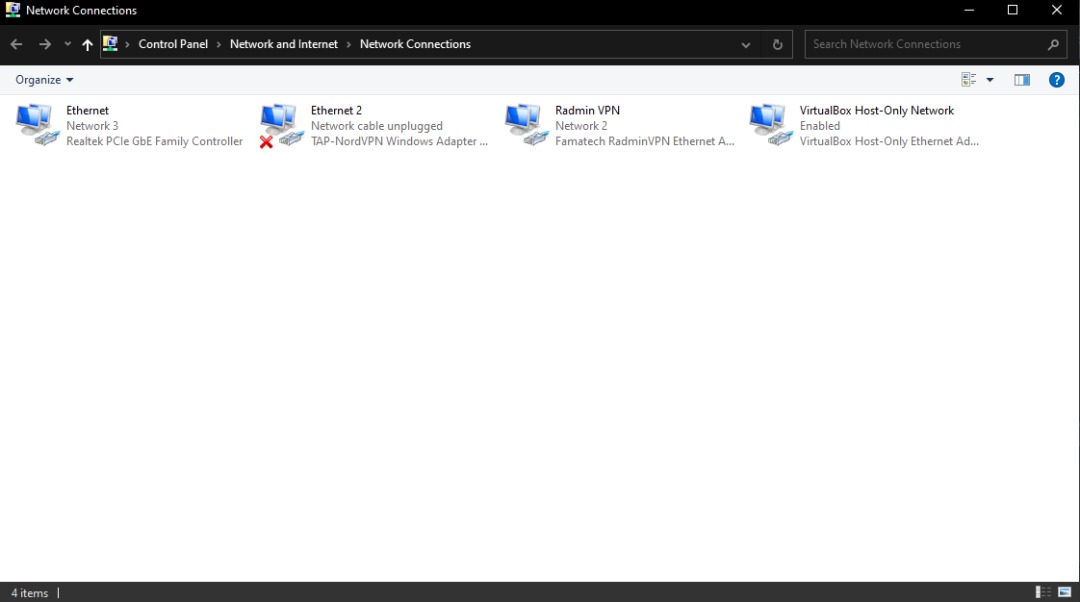
Task: Click the Network 3 status text
Action: pyautogui.click(x=92, y=126)
